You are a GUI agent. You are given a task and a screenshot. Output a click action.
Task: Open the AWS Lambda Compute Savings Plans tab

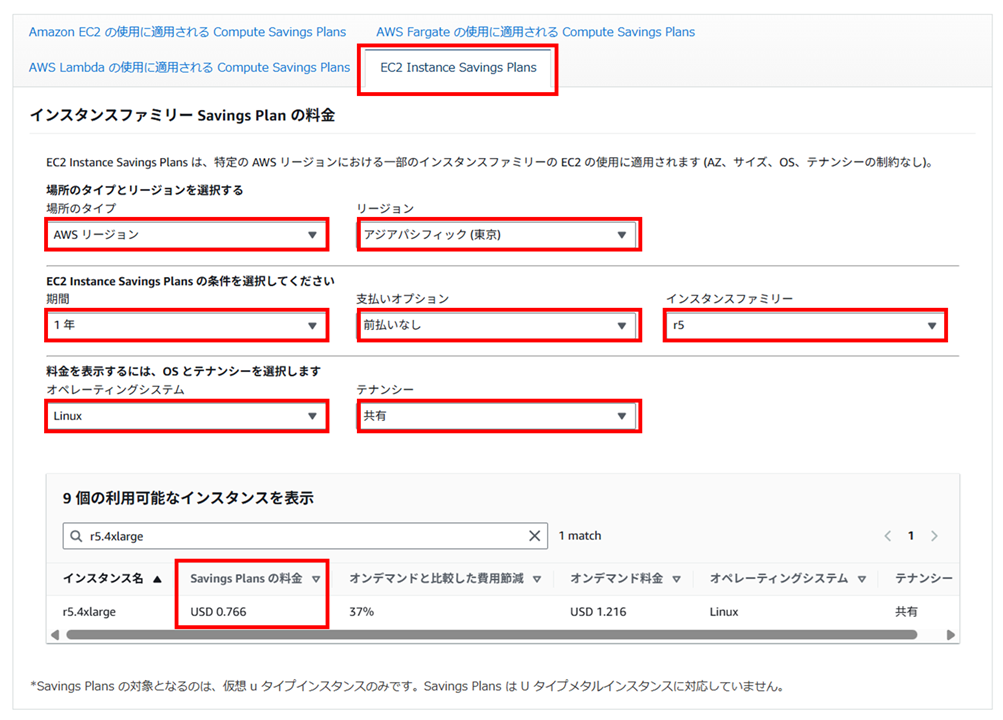(x=189, y=68)
